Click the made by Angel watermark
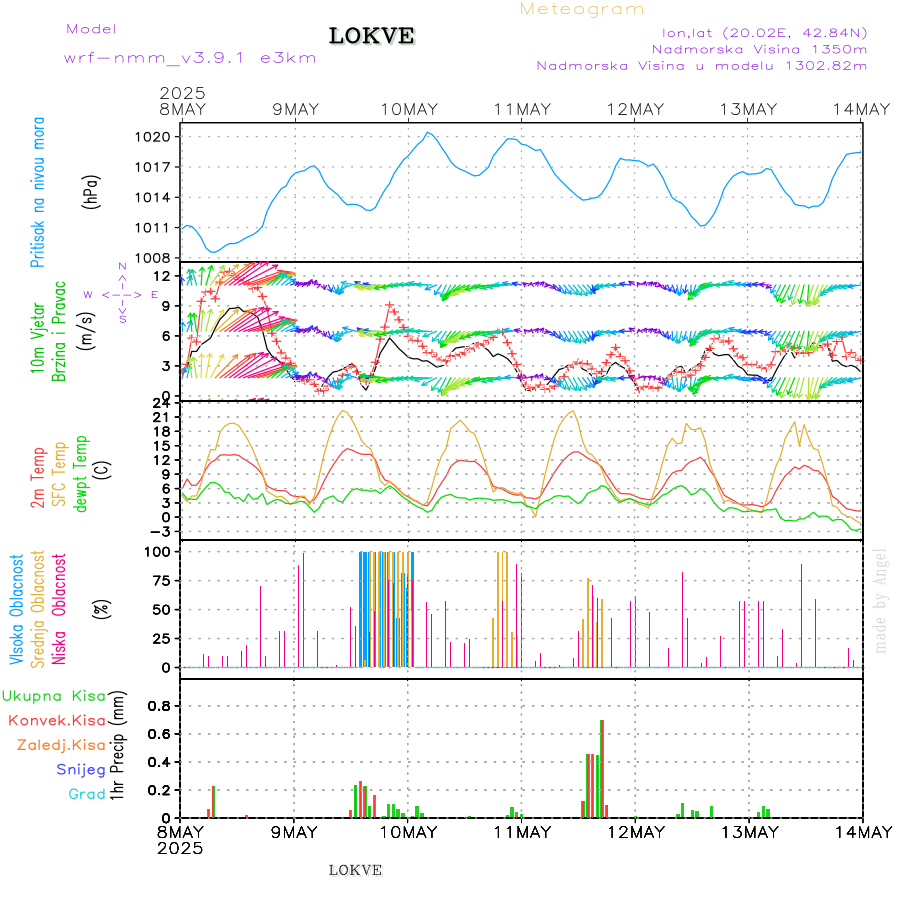The width and height of the screenshot is (900, 900). (x=881, y=600)
